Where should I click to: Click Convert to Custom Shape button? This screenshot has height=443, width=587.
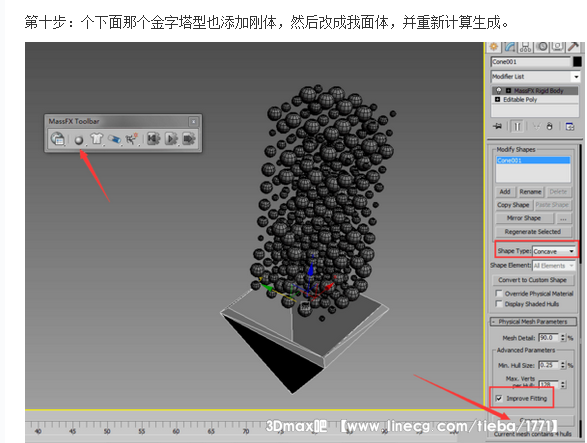click(532, 280)
